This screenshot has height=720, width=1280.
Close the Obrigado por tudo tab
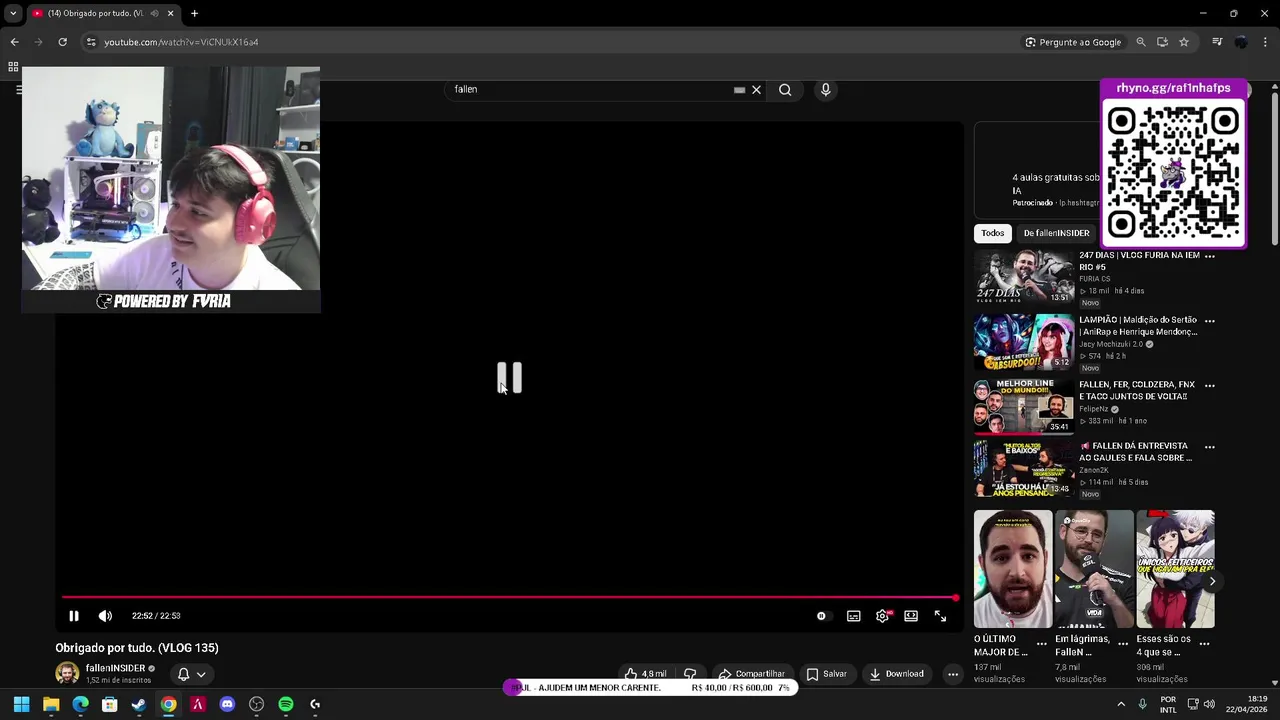point(170,13)
